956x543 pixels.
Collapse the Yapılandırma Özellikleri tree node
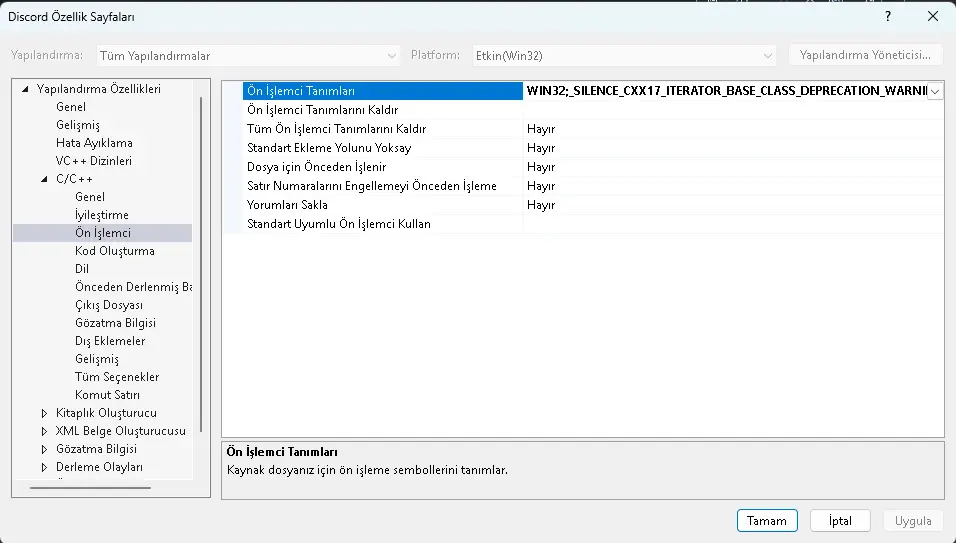(x=25, y=89)
